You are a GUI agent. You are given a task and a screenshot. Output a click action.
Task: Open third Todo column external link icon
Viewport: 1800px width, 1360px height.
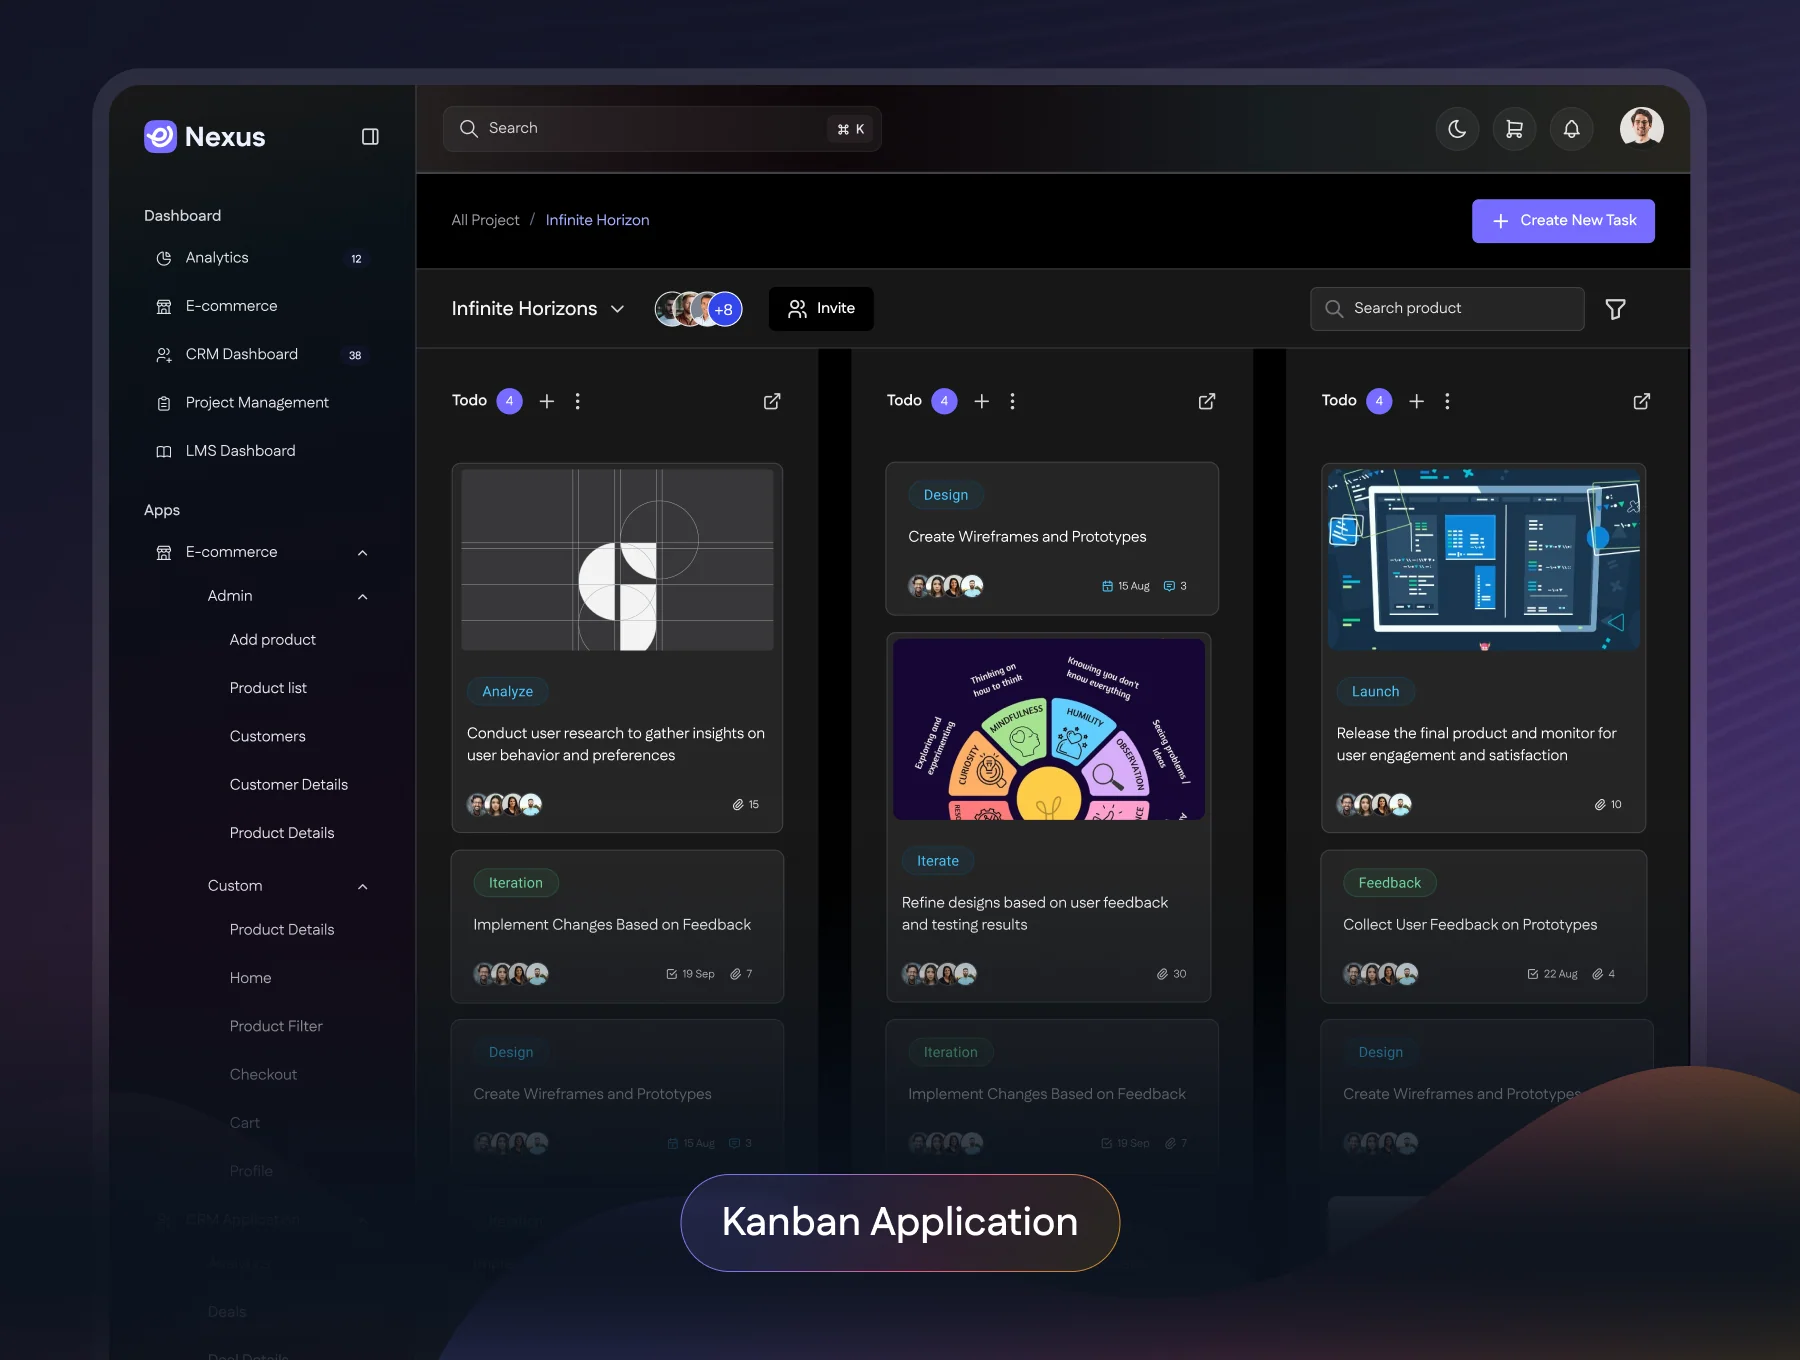click(x=1642, y=401)
